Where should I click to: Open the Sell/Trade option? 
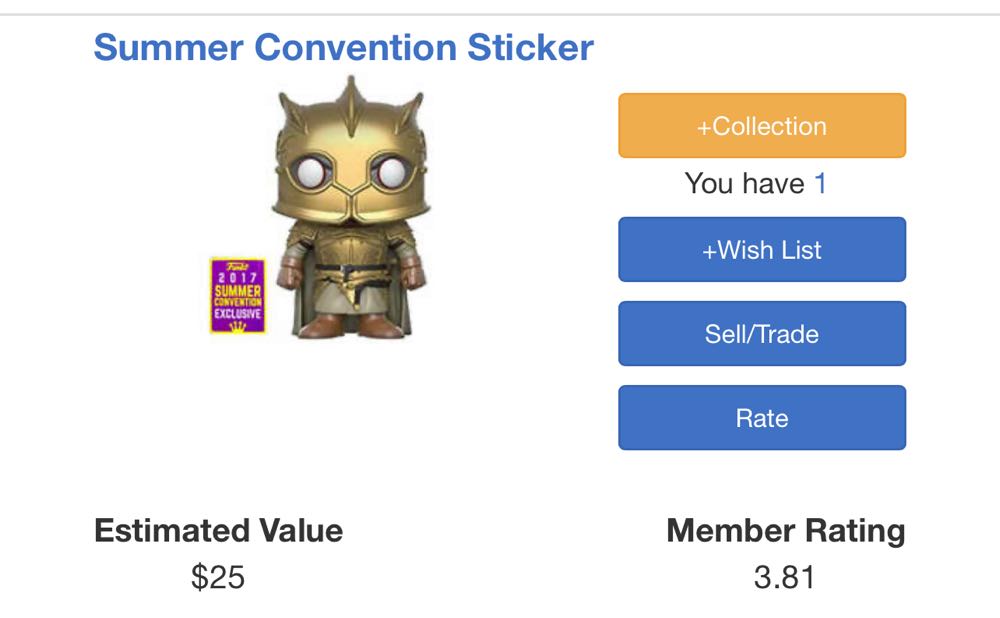point(762,334)
